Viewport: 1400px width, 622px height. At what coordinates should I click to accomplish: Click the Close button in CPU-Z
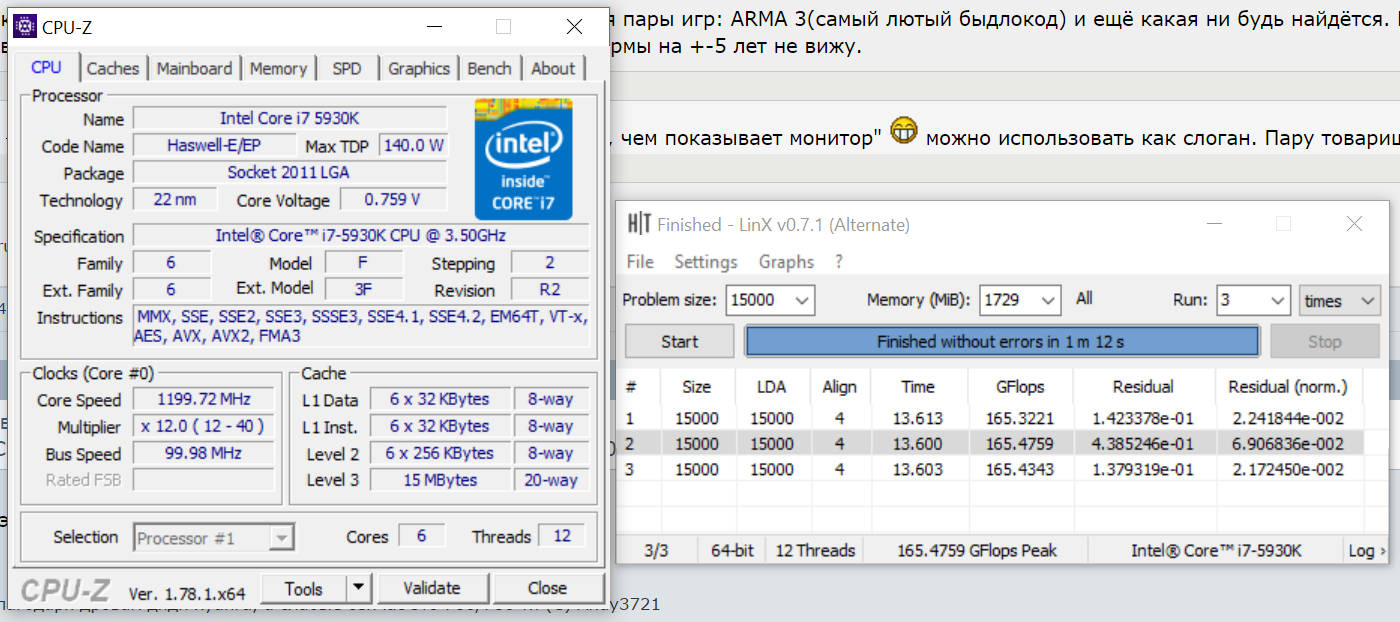point(548,588)
